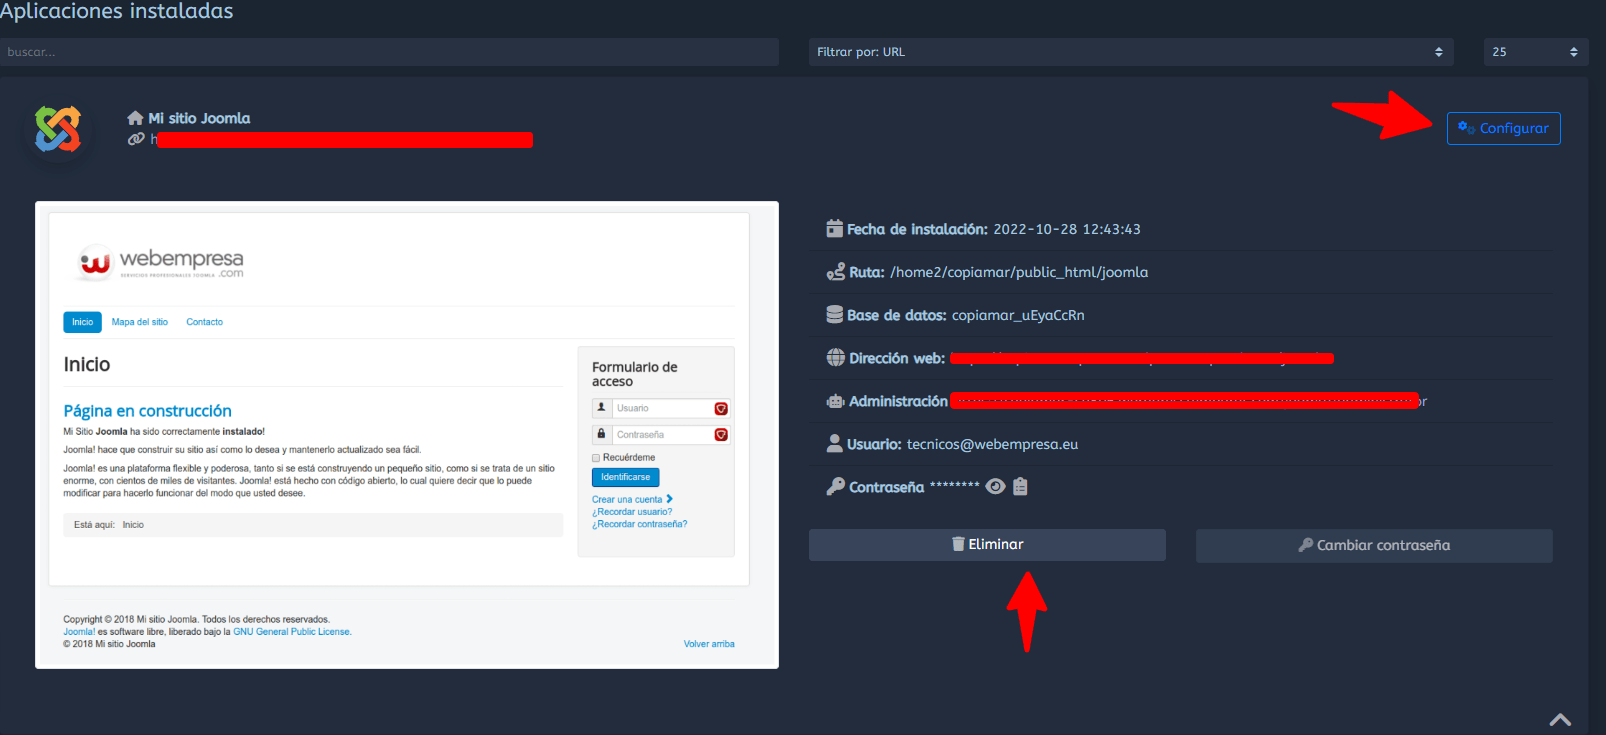Viewport: 1606px width, 735px height.
Task: Click the Joomla site preview thumbnail
Action: tap(407, 435)
